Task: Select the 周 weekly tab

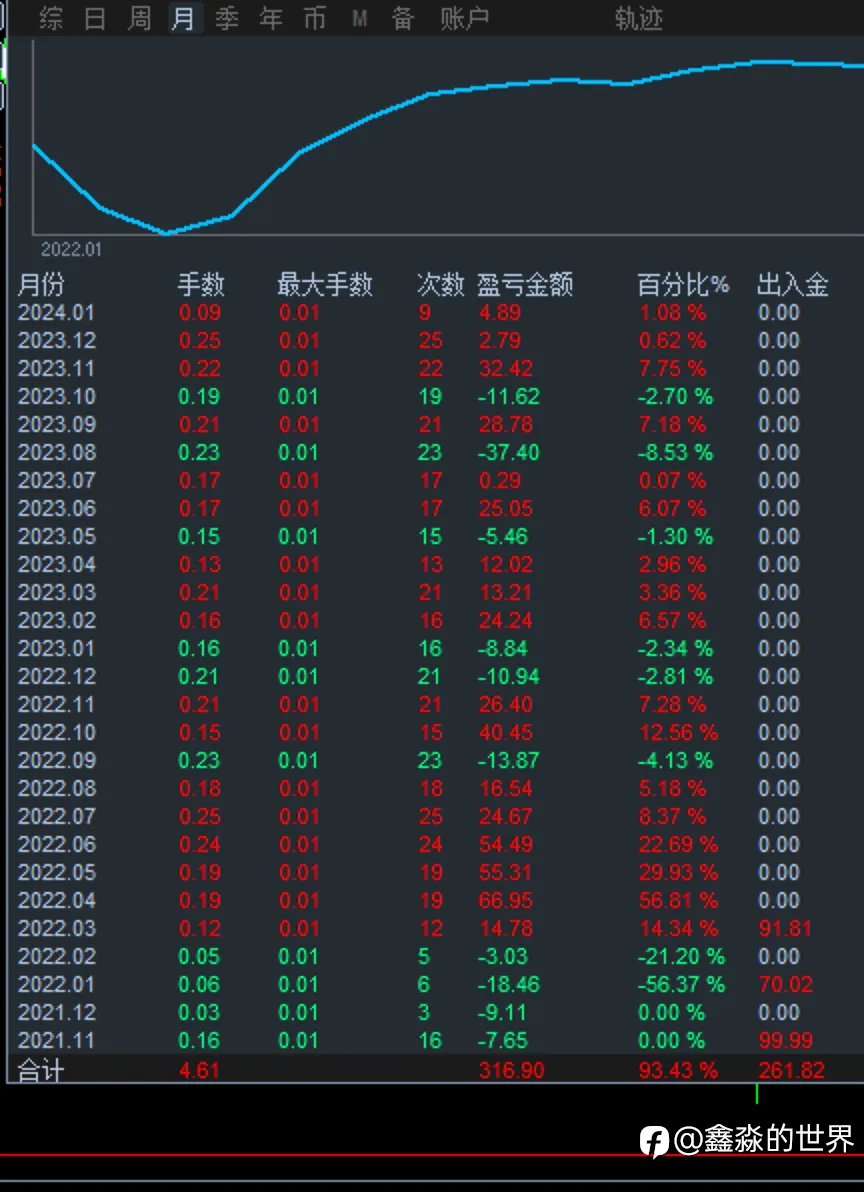Action: (139, 18)
